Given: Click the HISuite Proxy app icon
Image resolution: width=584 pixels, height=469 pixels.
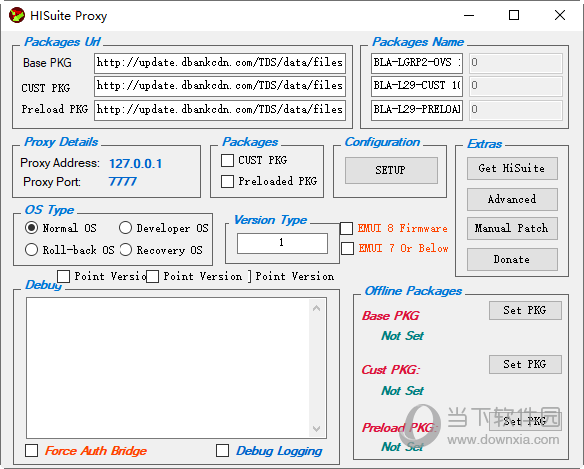Looking at the screenshot, I should point(17,15).
